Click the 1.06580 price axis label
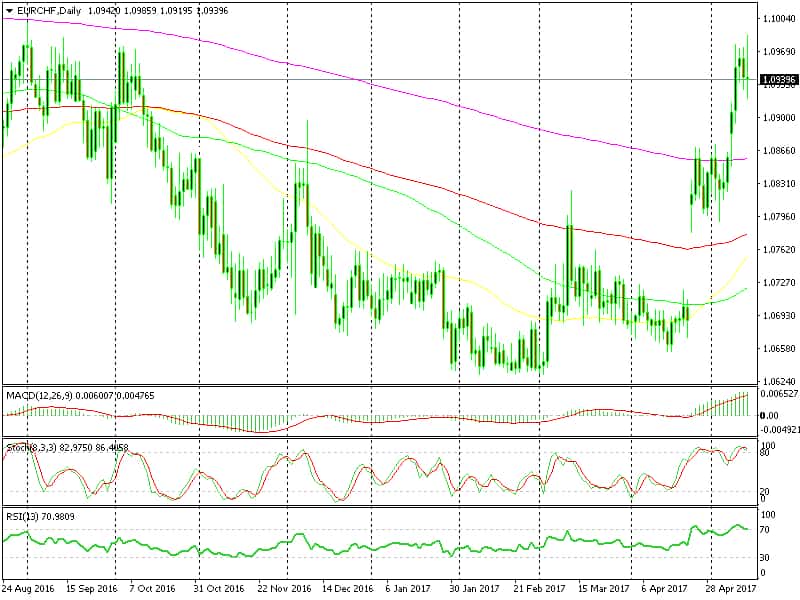 779,348
